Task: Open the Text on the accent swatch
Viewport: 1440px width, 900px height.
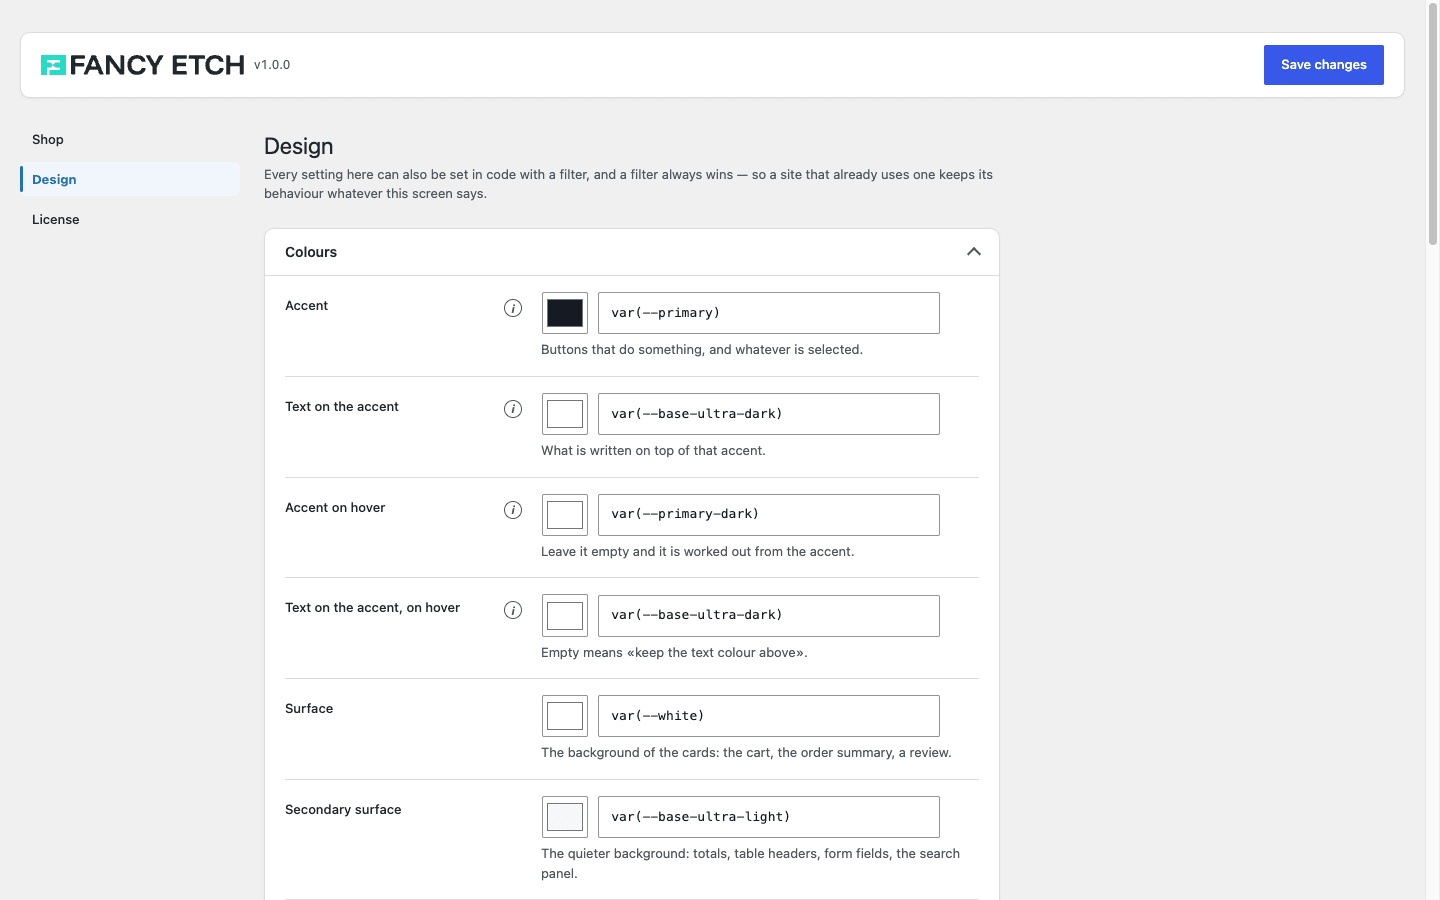Action: coord(565,414)
